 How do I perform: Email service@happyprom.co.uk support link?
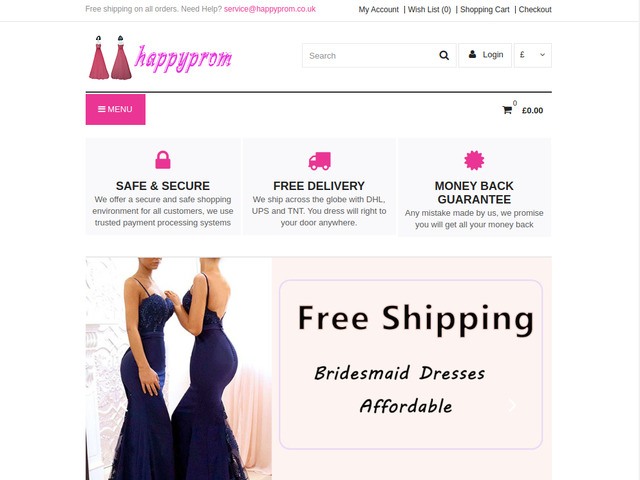click(x=270, y=9)
